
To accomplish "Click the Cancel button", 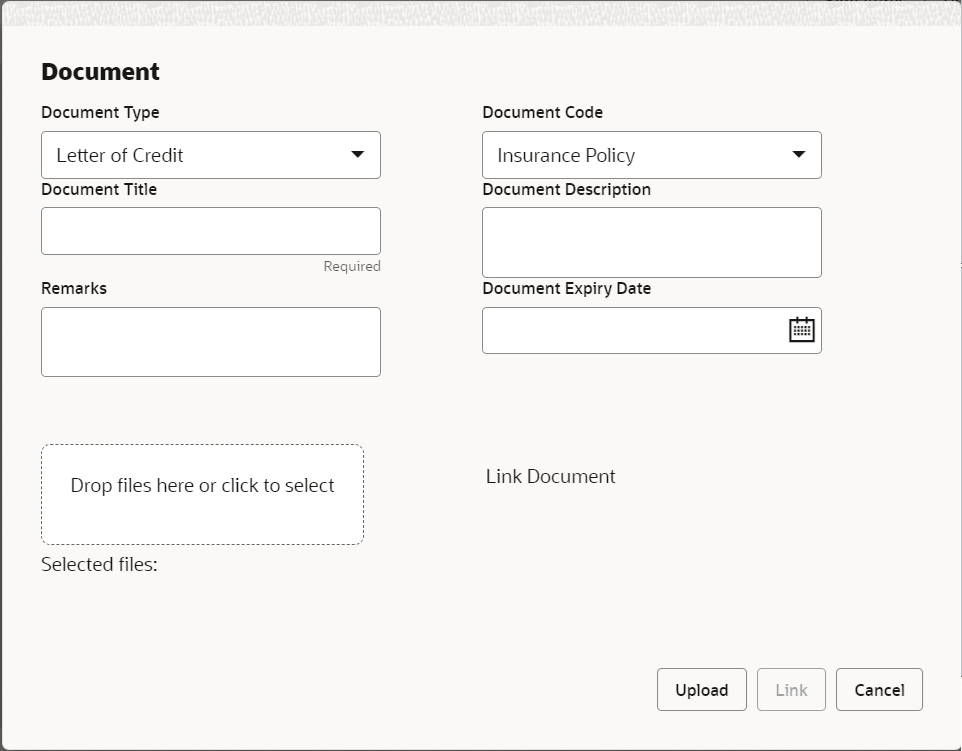I will click(878, 689).
